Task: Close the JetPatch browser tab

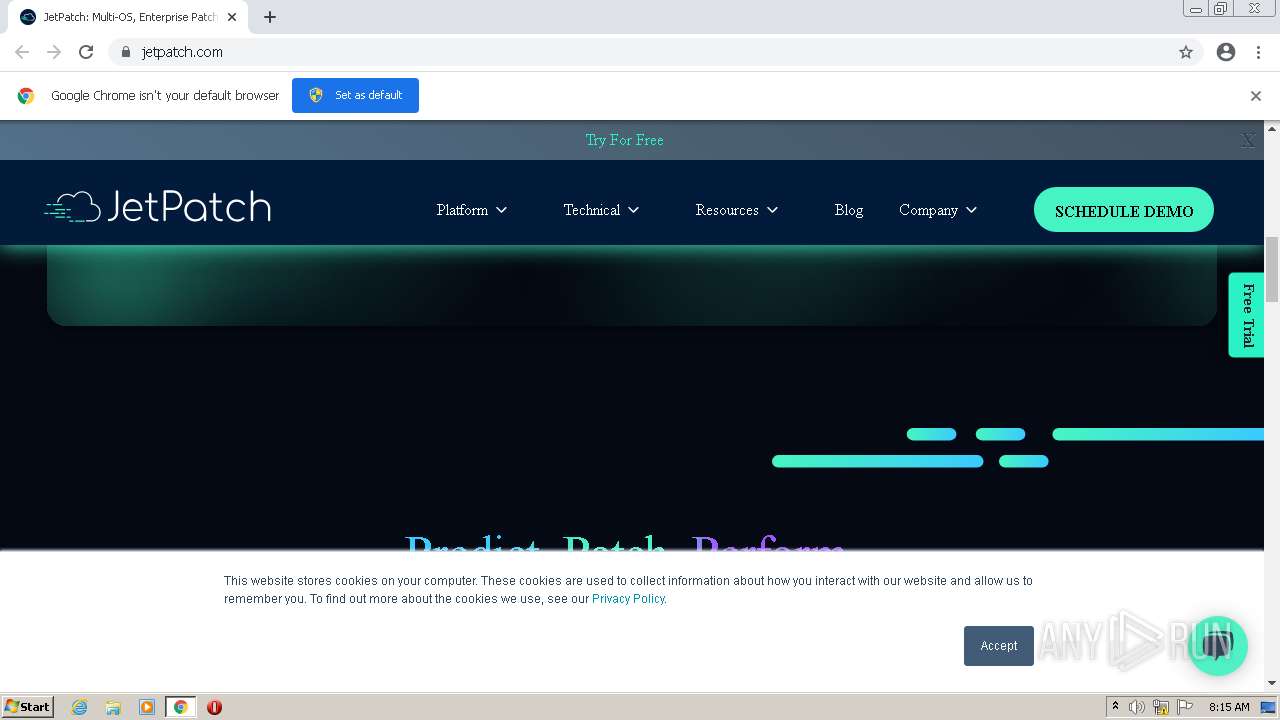Action: (x=232, y=17)
